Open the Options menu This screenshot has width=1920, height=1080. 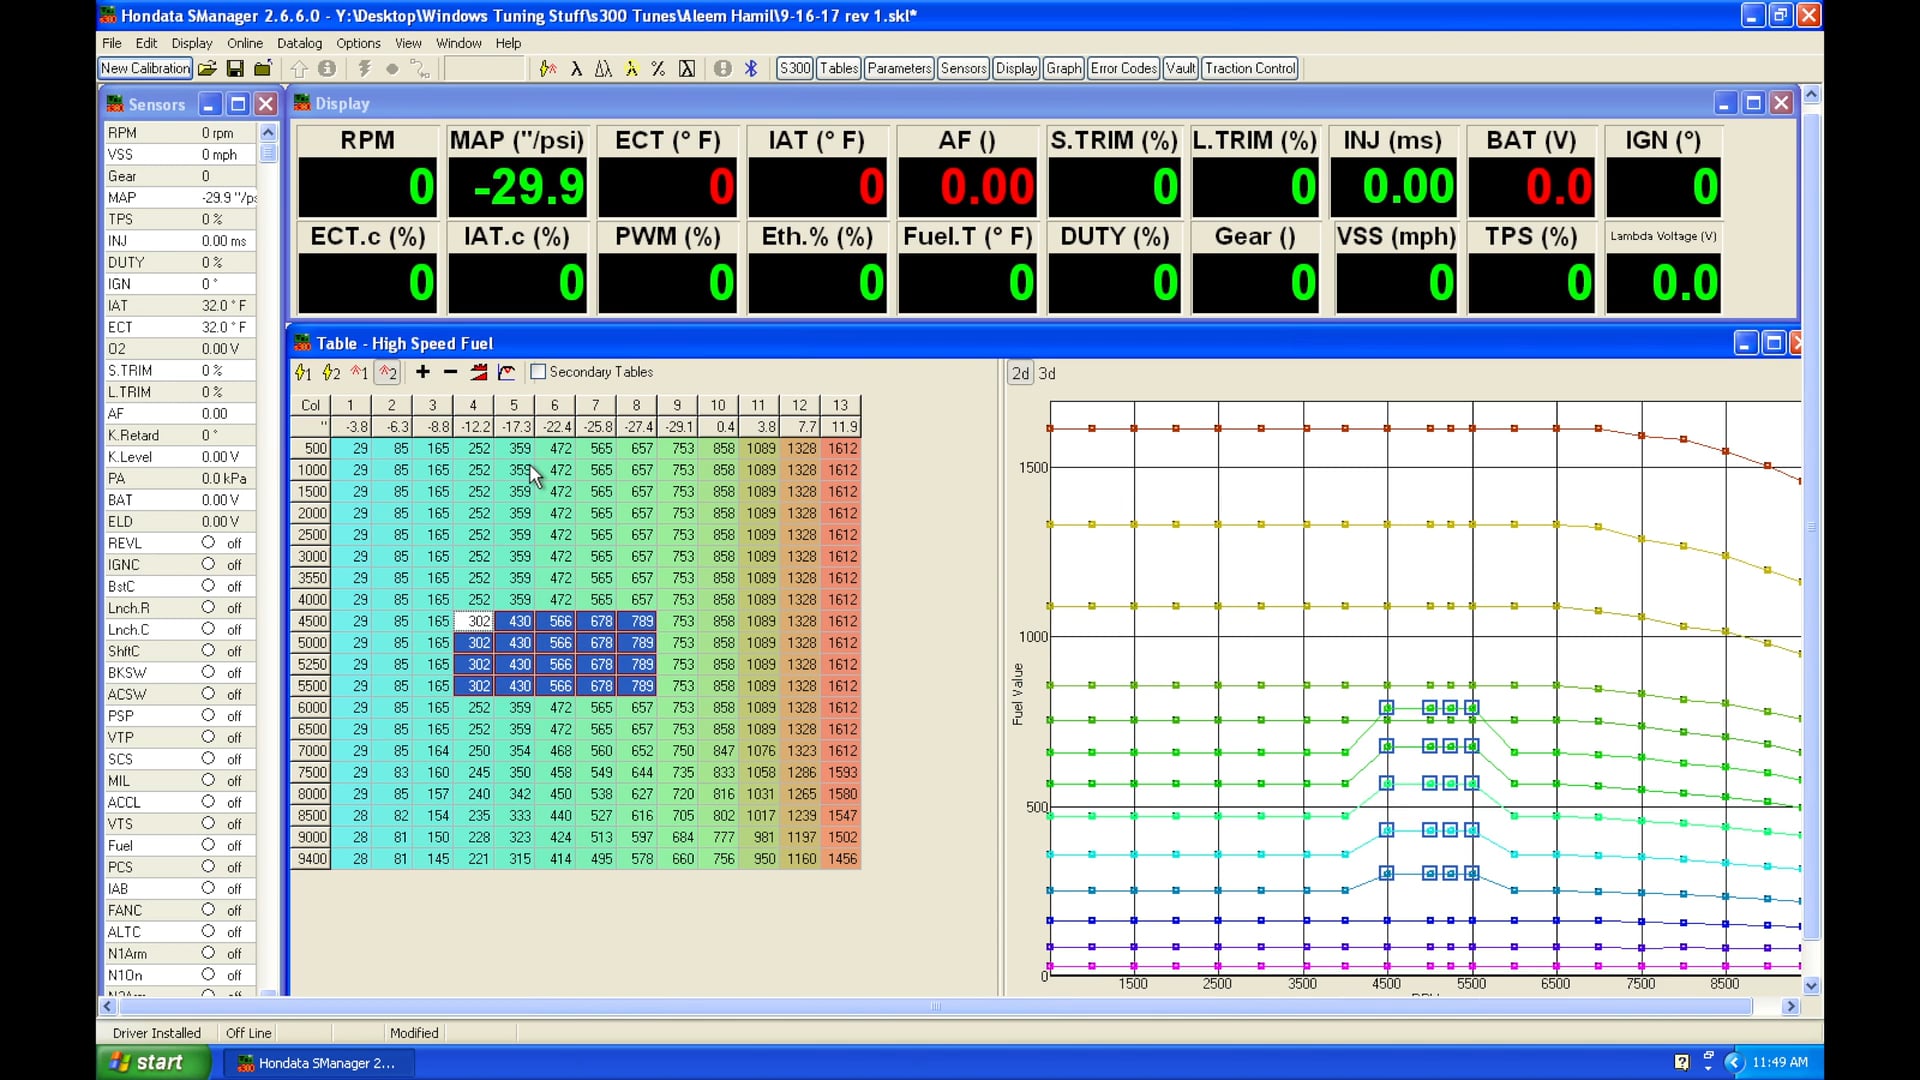358,43
